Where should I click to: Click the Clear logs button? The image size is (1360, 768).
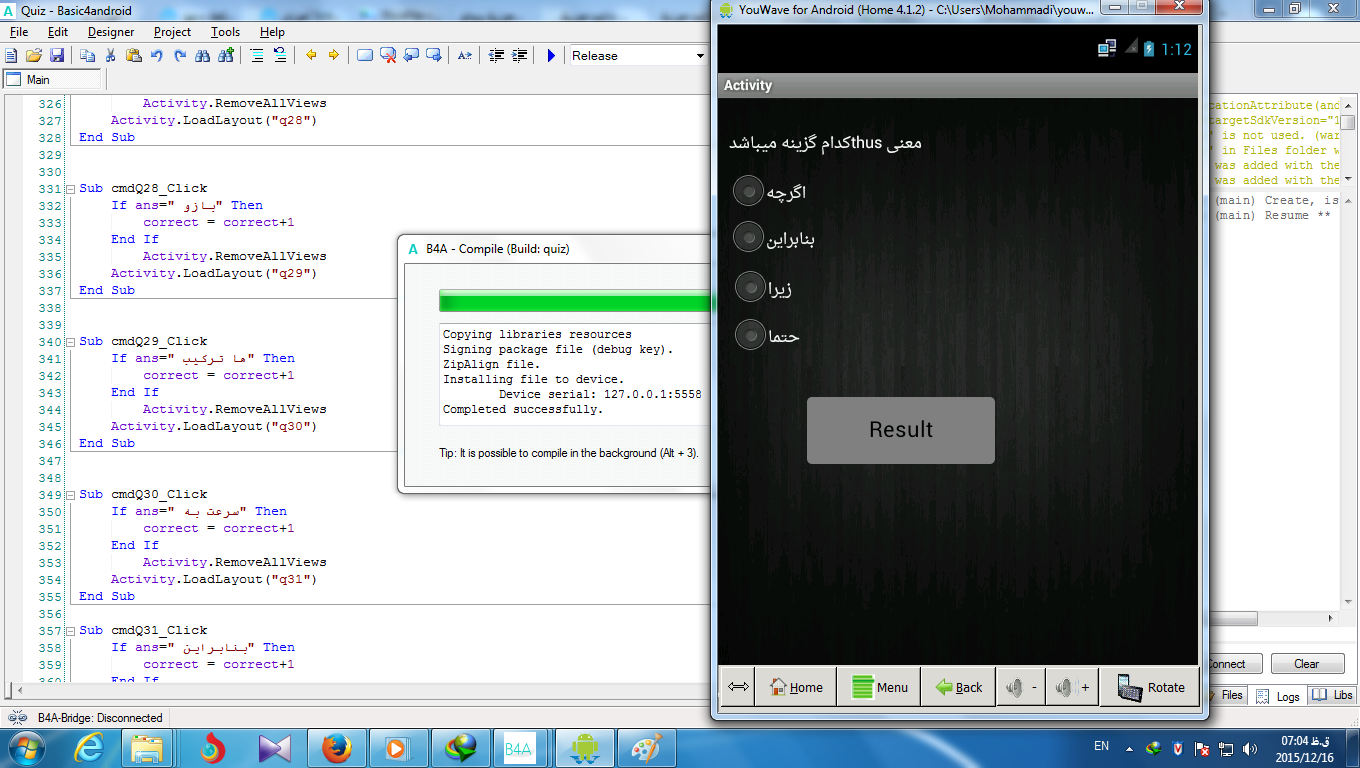[1306, 664]
